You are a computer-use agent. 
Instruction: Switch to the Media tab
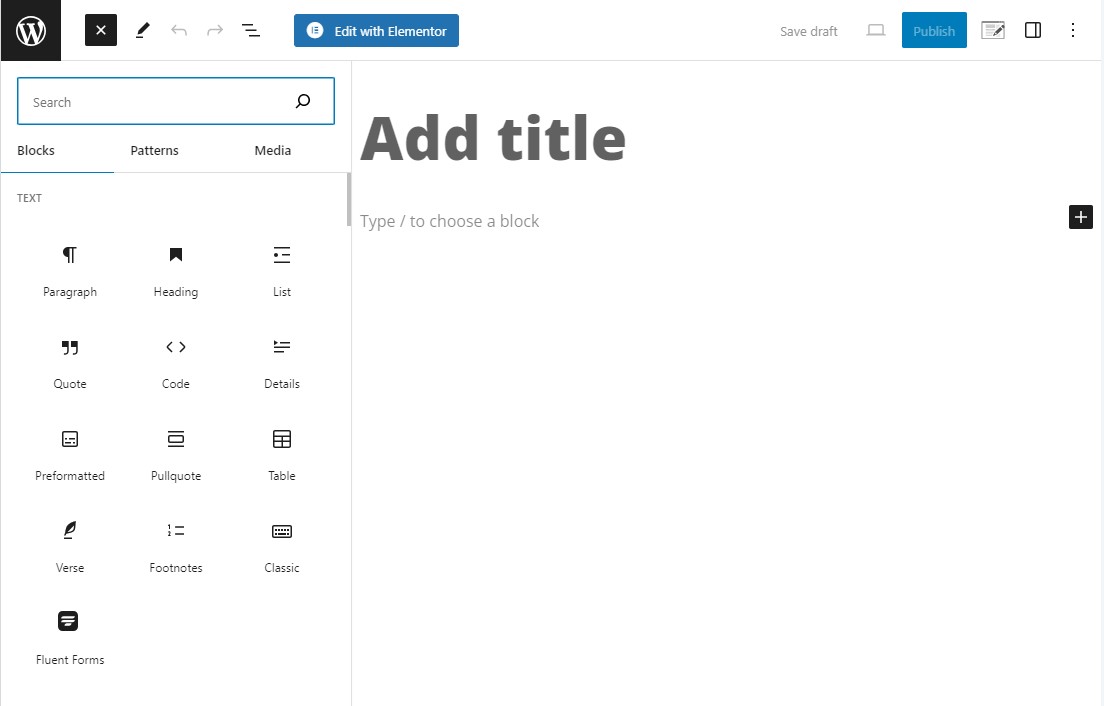coord(272,151)
